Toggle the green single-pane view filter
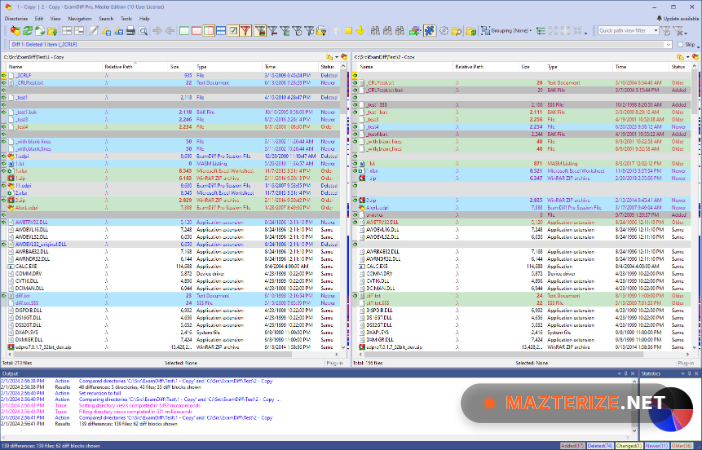 tap(184, 30)
